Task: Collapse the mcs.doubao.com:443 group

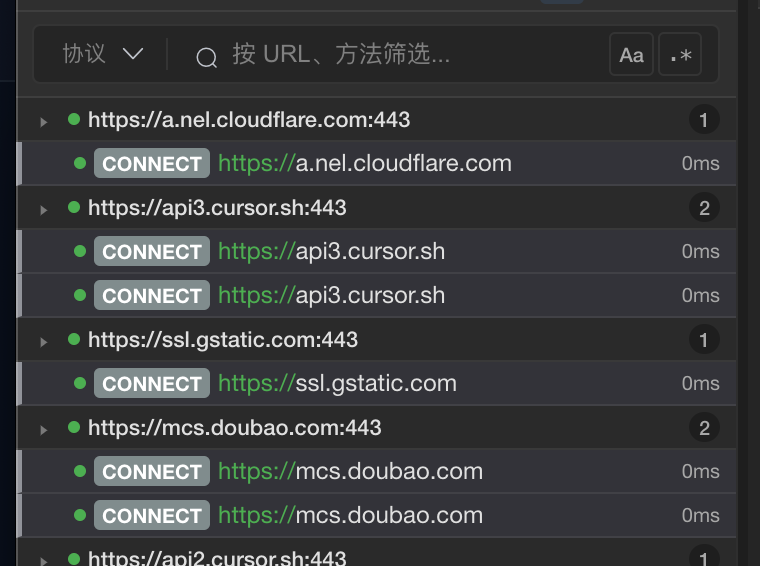Action: click(x=44, y=429)
